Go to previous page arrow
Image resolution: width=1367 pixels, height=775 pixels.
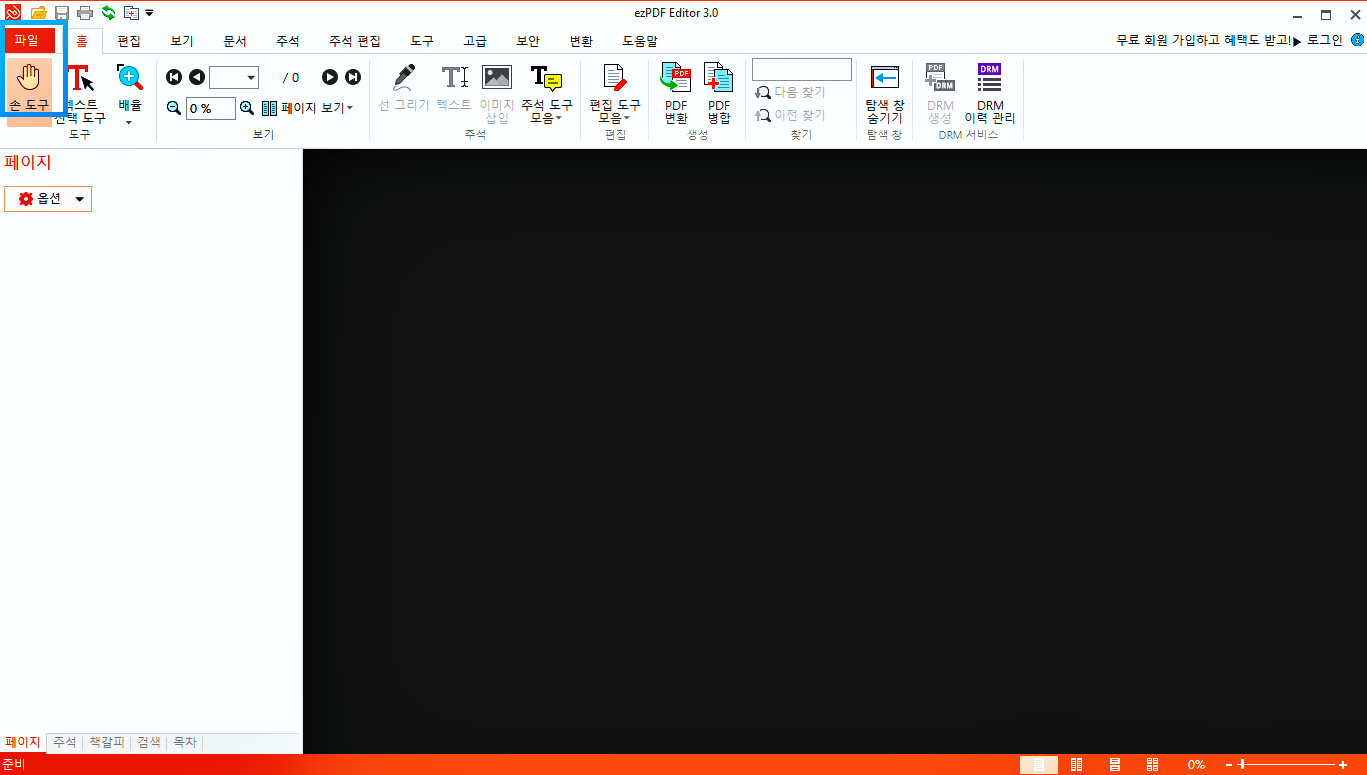point(197,77)
